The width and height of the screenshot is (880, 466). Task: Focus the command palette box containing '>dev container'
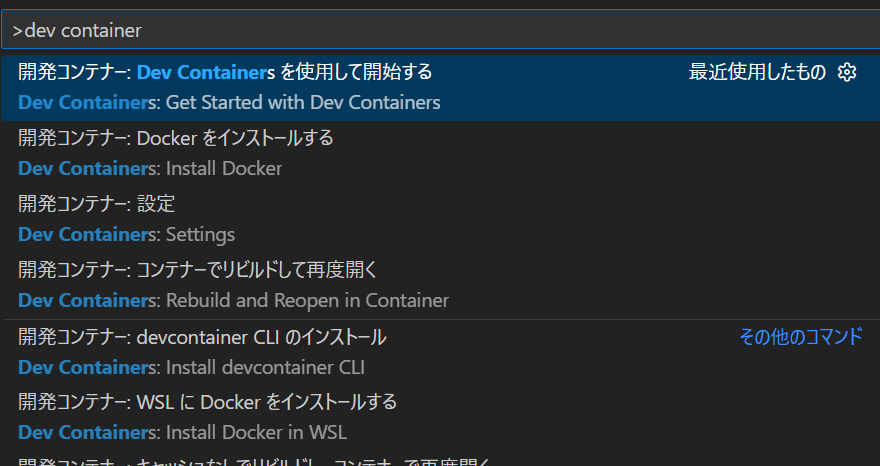441,30
